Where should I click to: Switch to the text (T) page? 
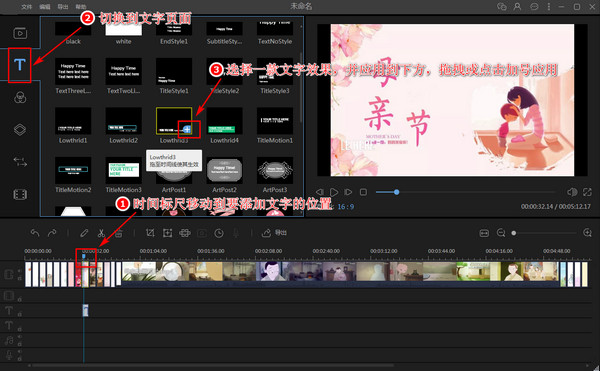(20, 65)
